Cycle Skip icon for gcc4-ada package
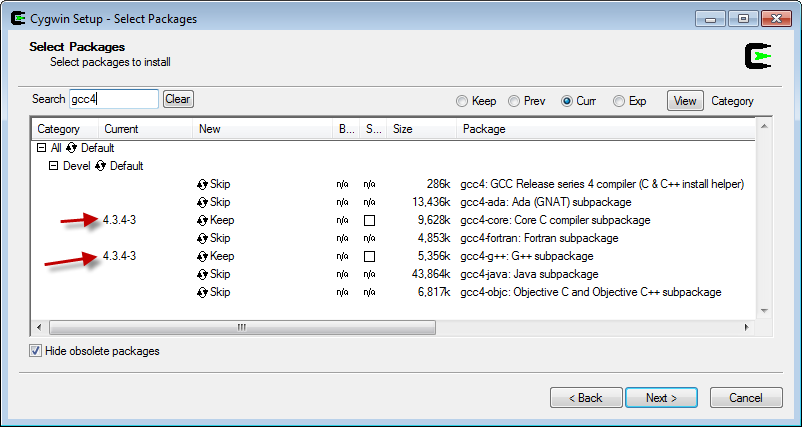The height and width of the screenshot is (427, 802). click(203, 202)
